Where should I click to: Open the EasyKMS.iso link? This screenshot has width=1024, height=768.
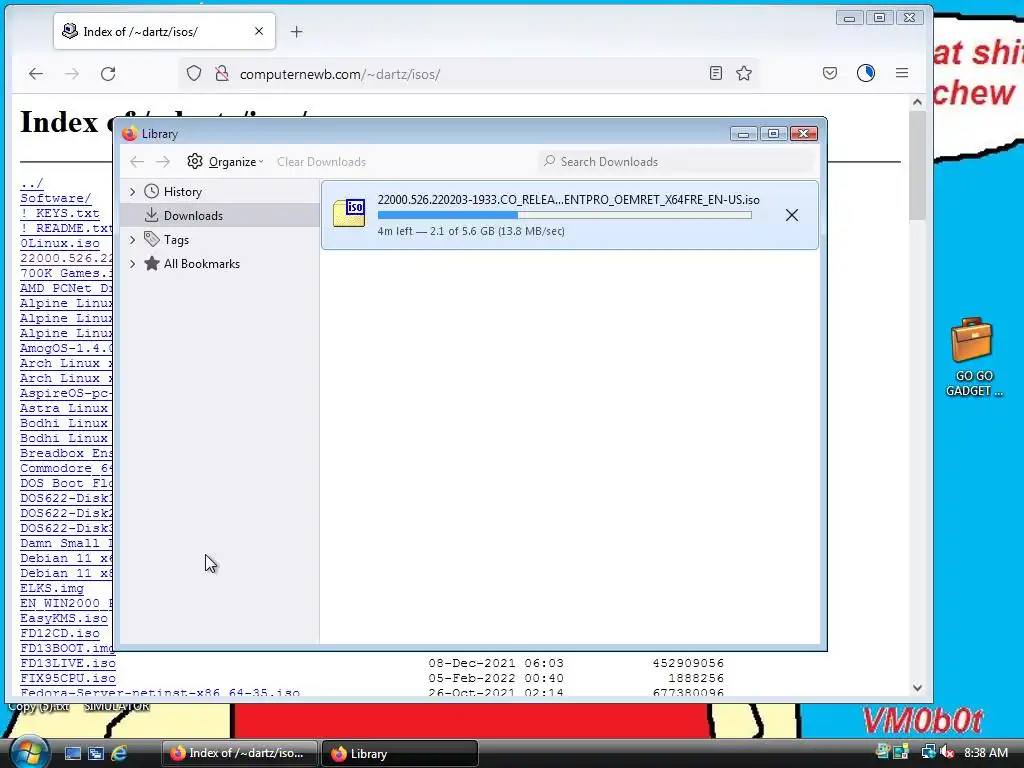pos(64,618)
